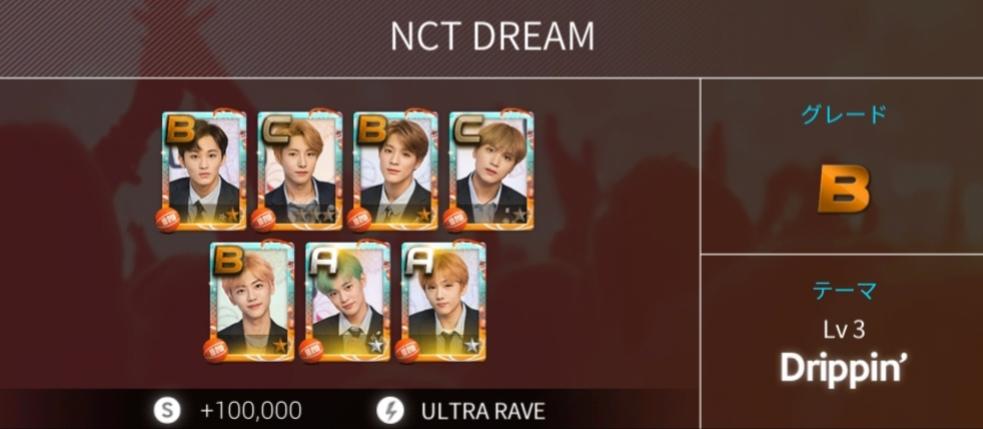Select the orange-haired A-grade card

444,302
